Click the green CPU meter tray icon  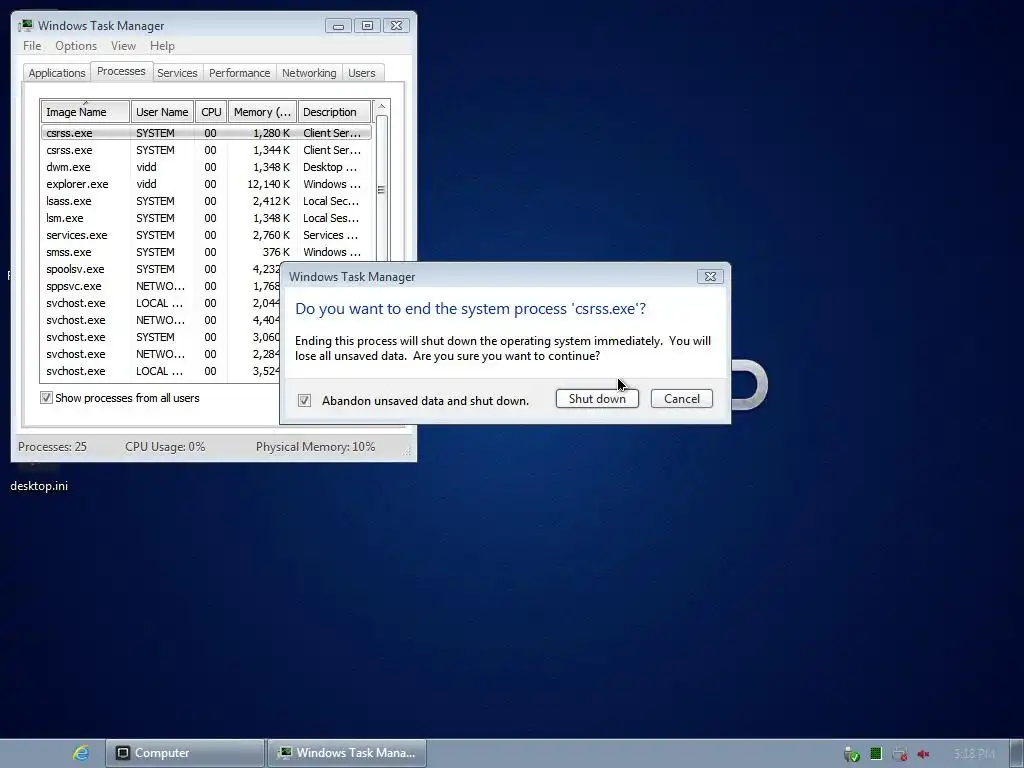coord(876,754)
